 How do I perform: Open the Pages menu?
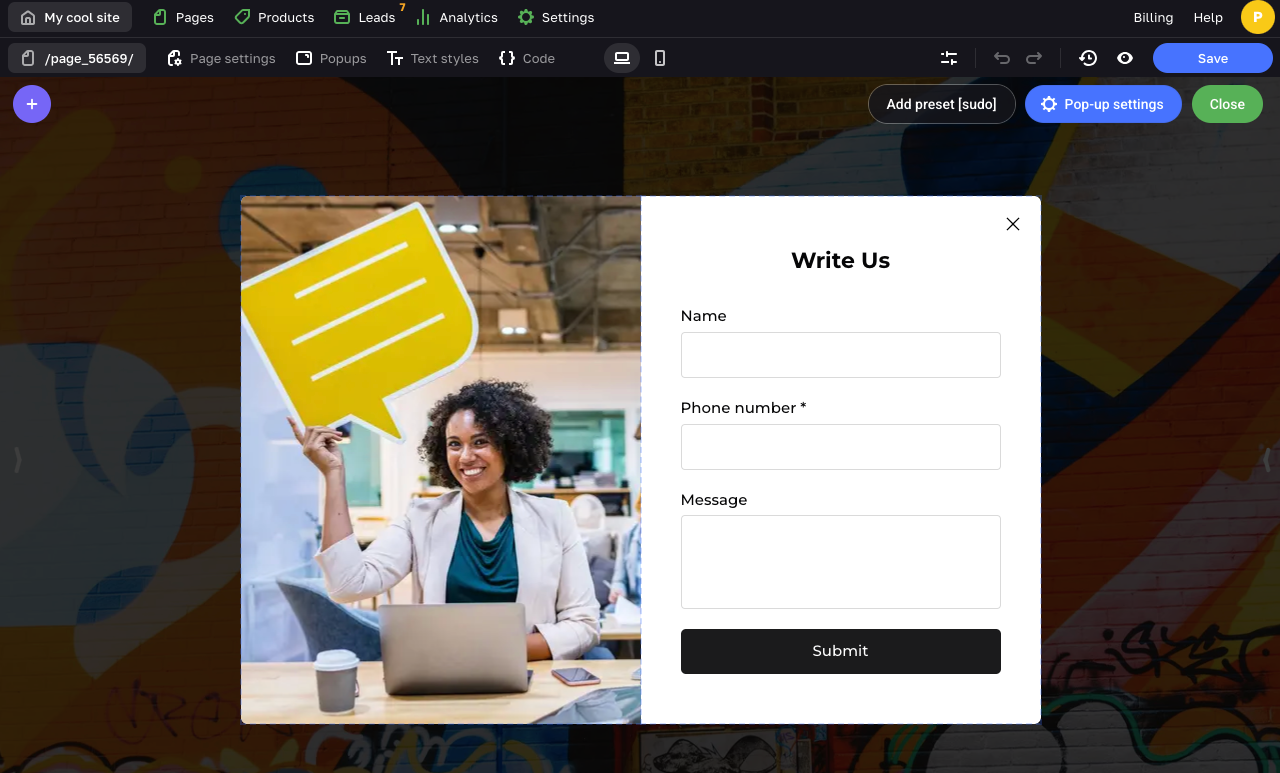(x=183, y=17)
